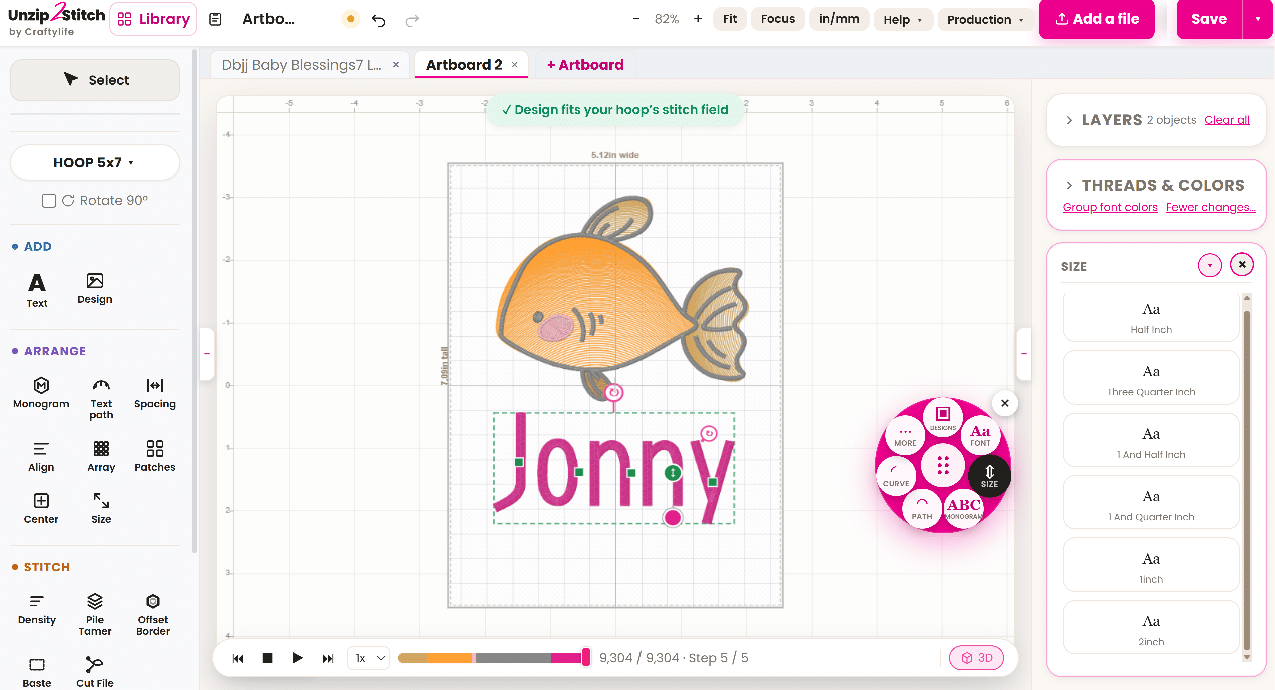Open the Size tool in sidebar
The image size is (1275, 690).
[x=101, y=508]
